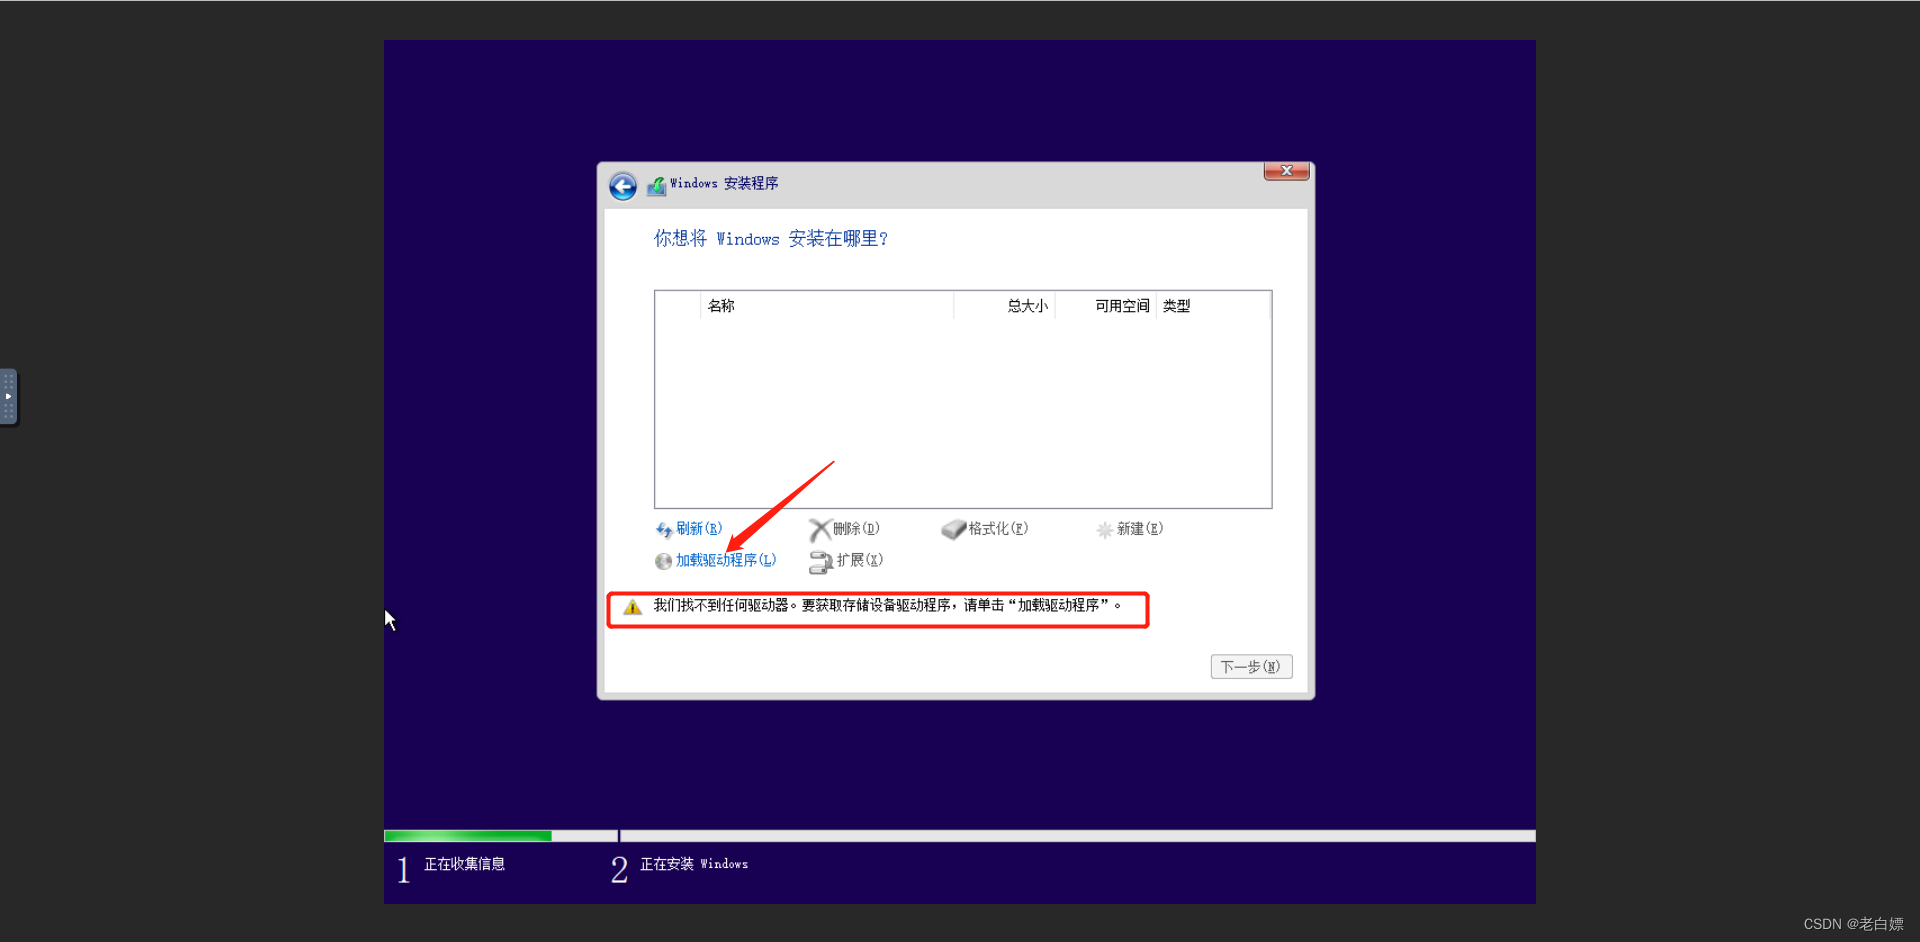Click 格式化(F) format option
1920x942 pixels.
(x=998, y=529)
